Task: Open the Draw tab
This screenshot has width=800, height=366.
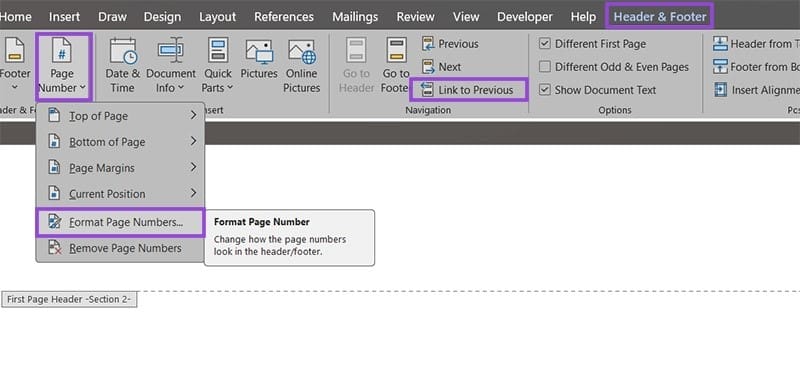Action: (x=112, y=17)
